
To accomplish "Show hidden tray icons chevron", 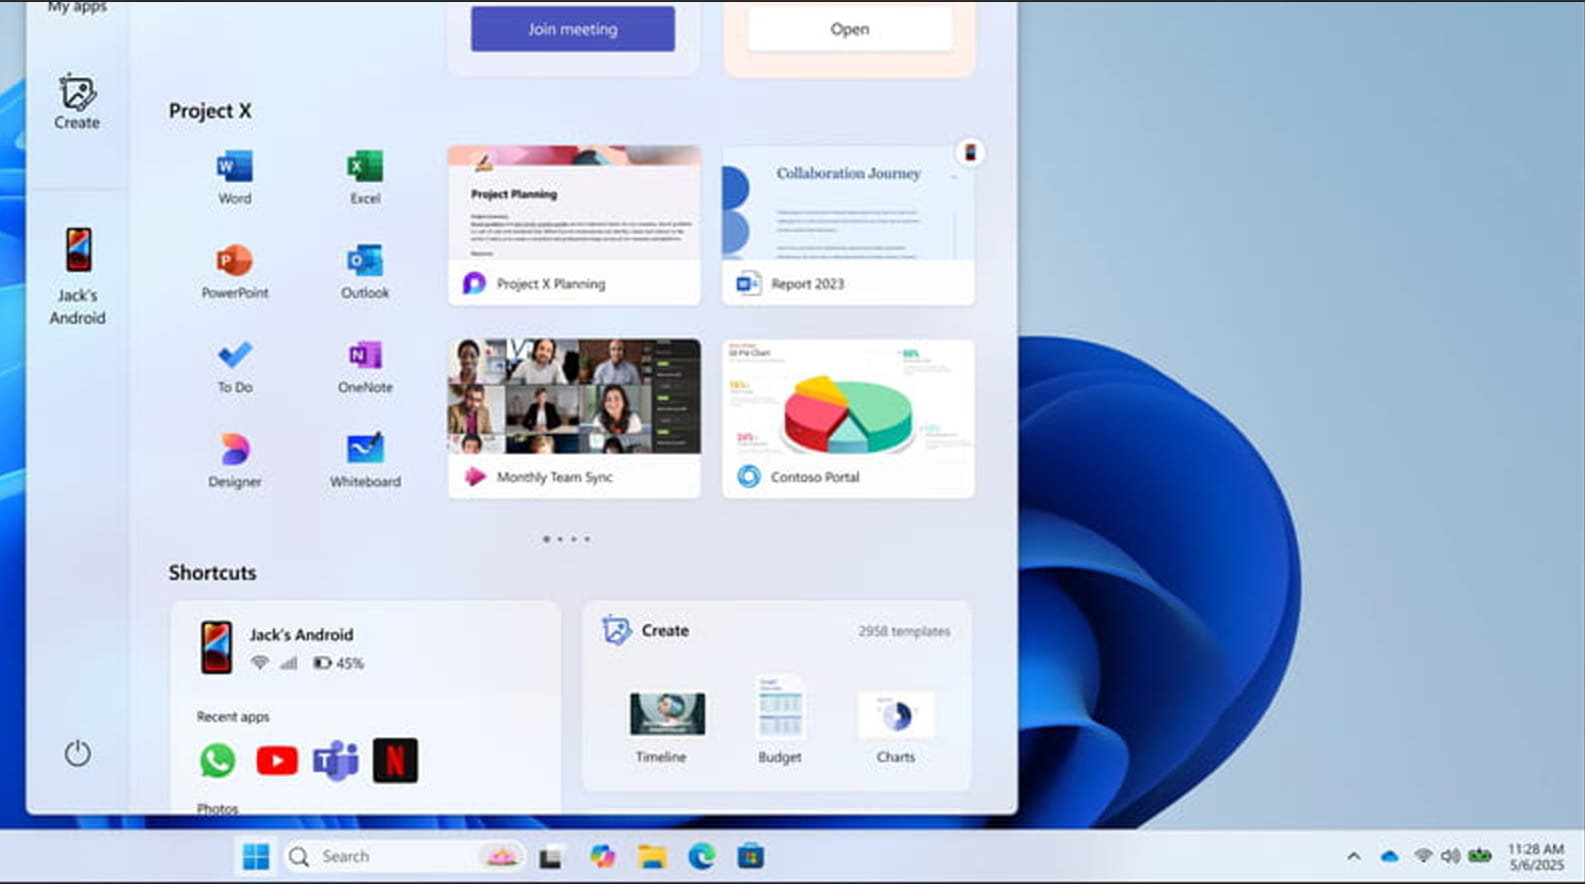I will tap(1354, 857).
